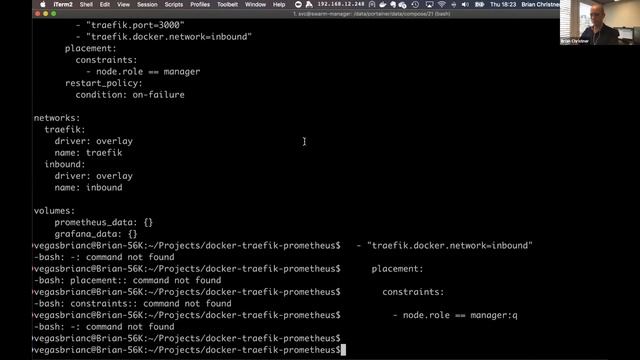Click the cloud sync menu bar icon
This screenshot has height=360, width=640.
point(402,5)
